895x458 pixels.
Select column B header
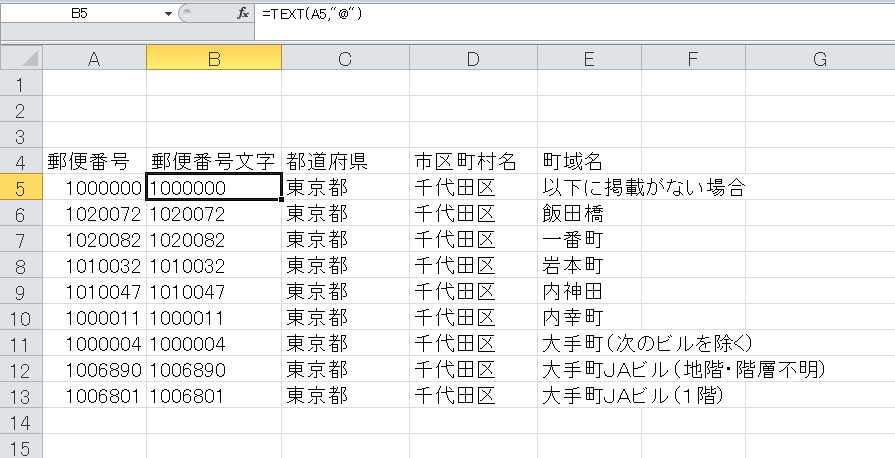[214, 58]
